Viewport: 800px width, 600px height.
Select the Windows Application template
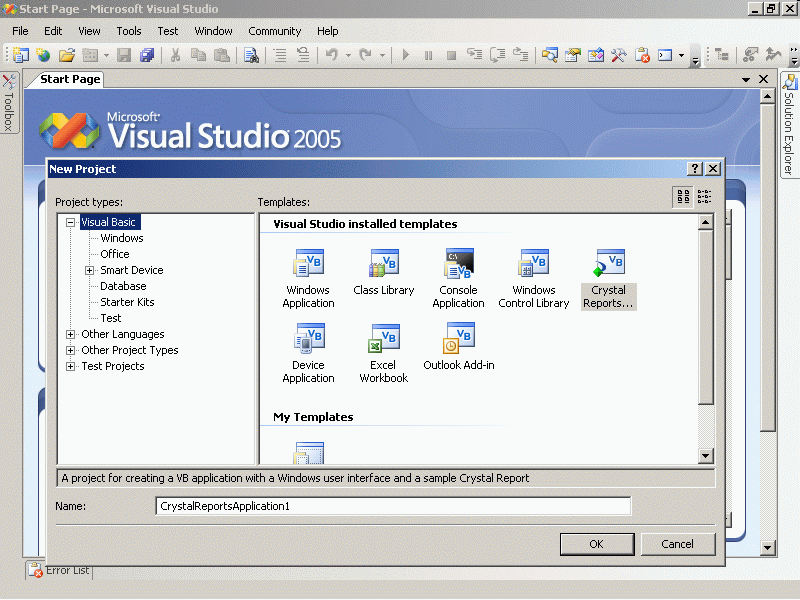tap(308, 279)
